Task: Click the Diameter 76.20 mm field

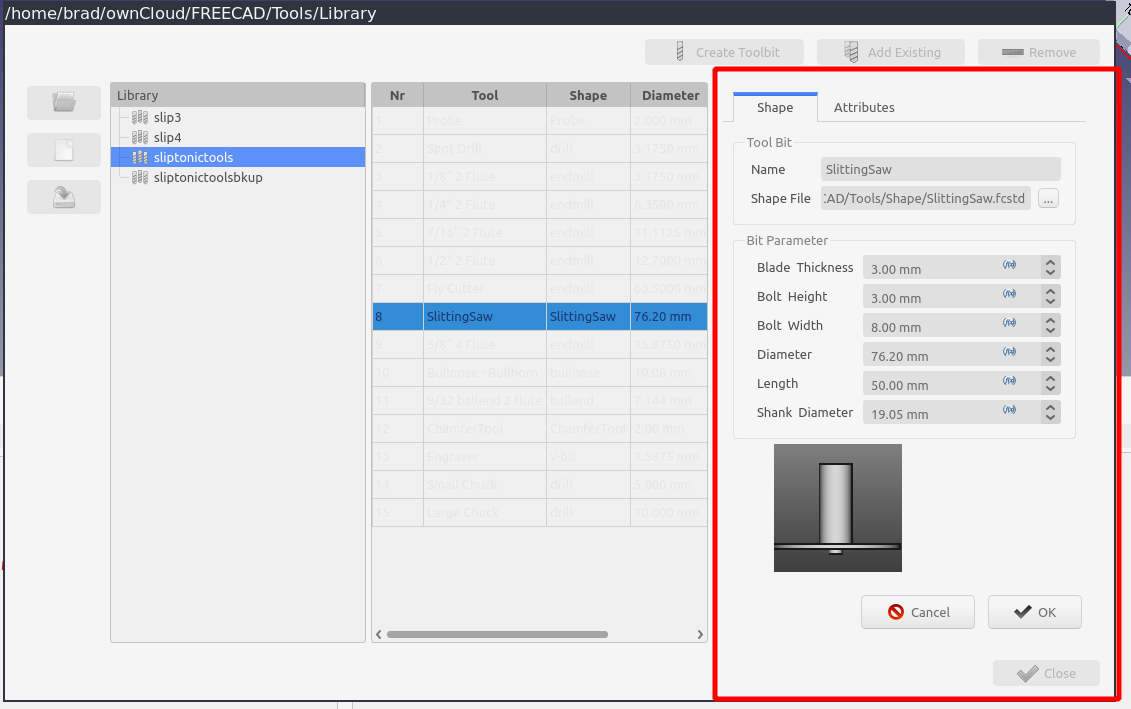Action: point(951,354)
